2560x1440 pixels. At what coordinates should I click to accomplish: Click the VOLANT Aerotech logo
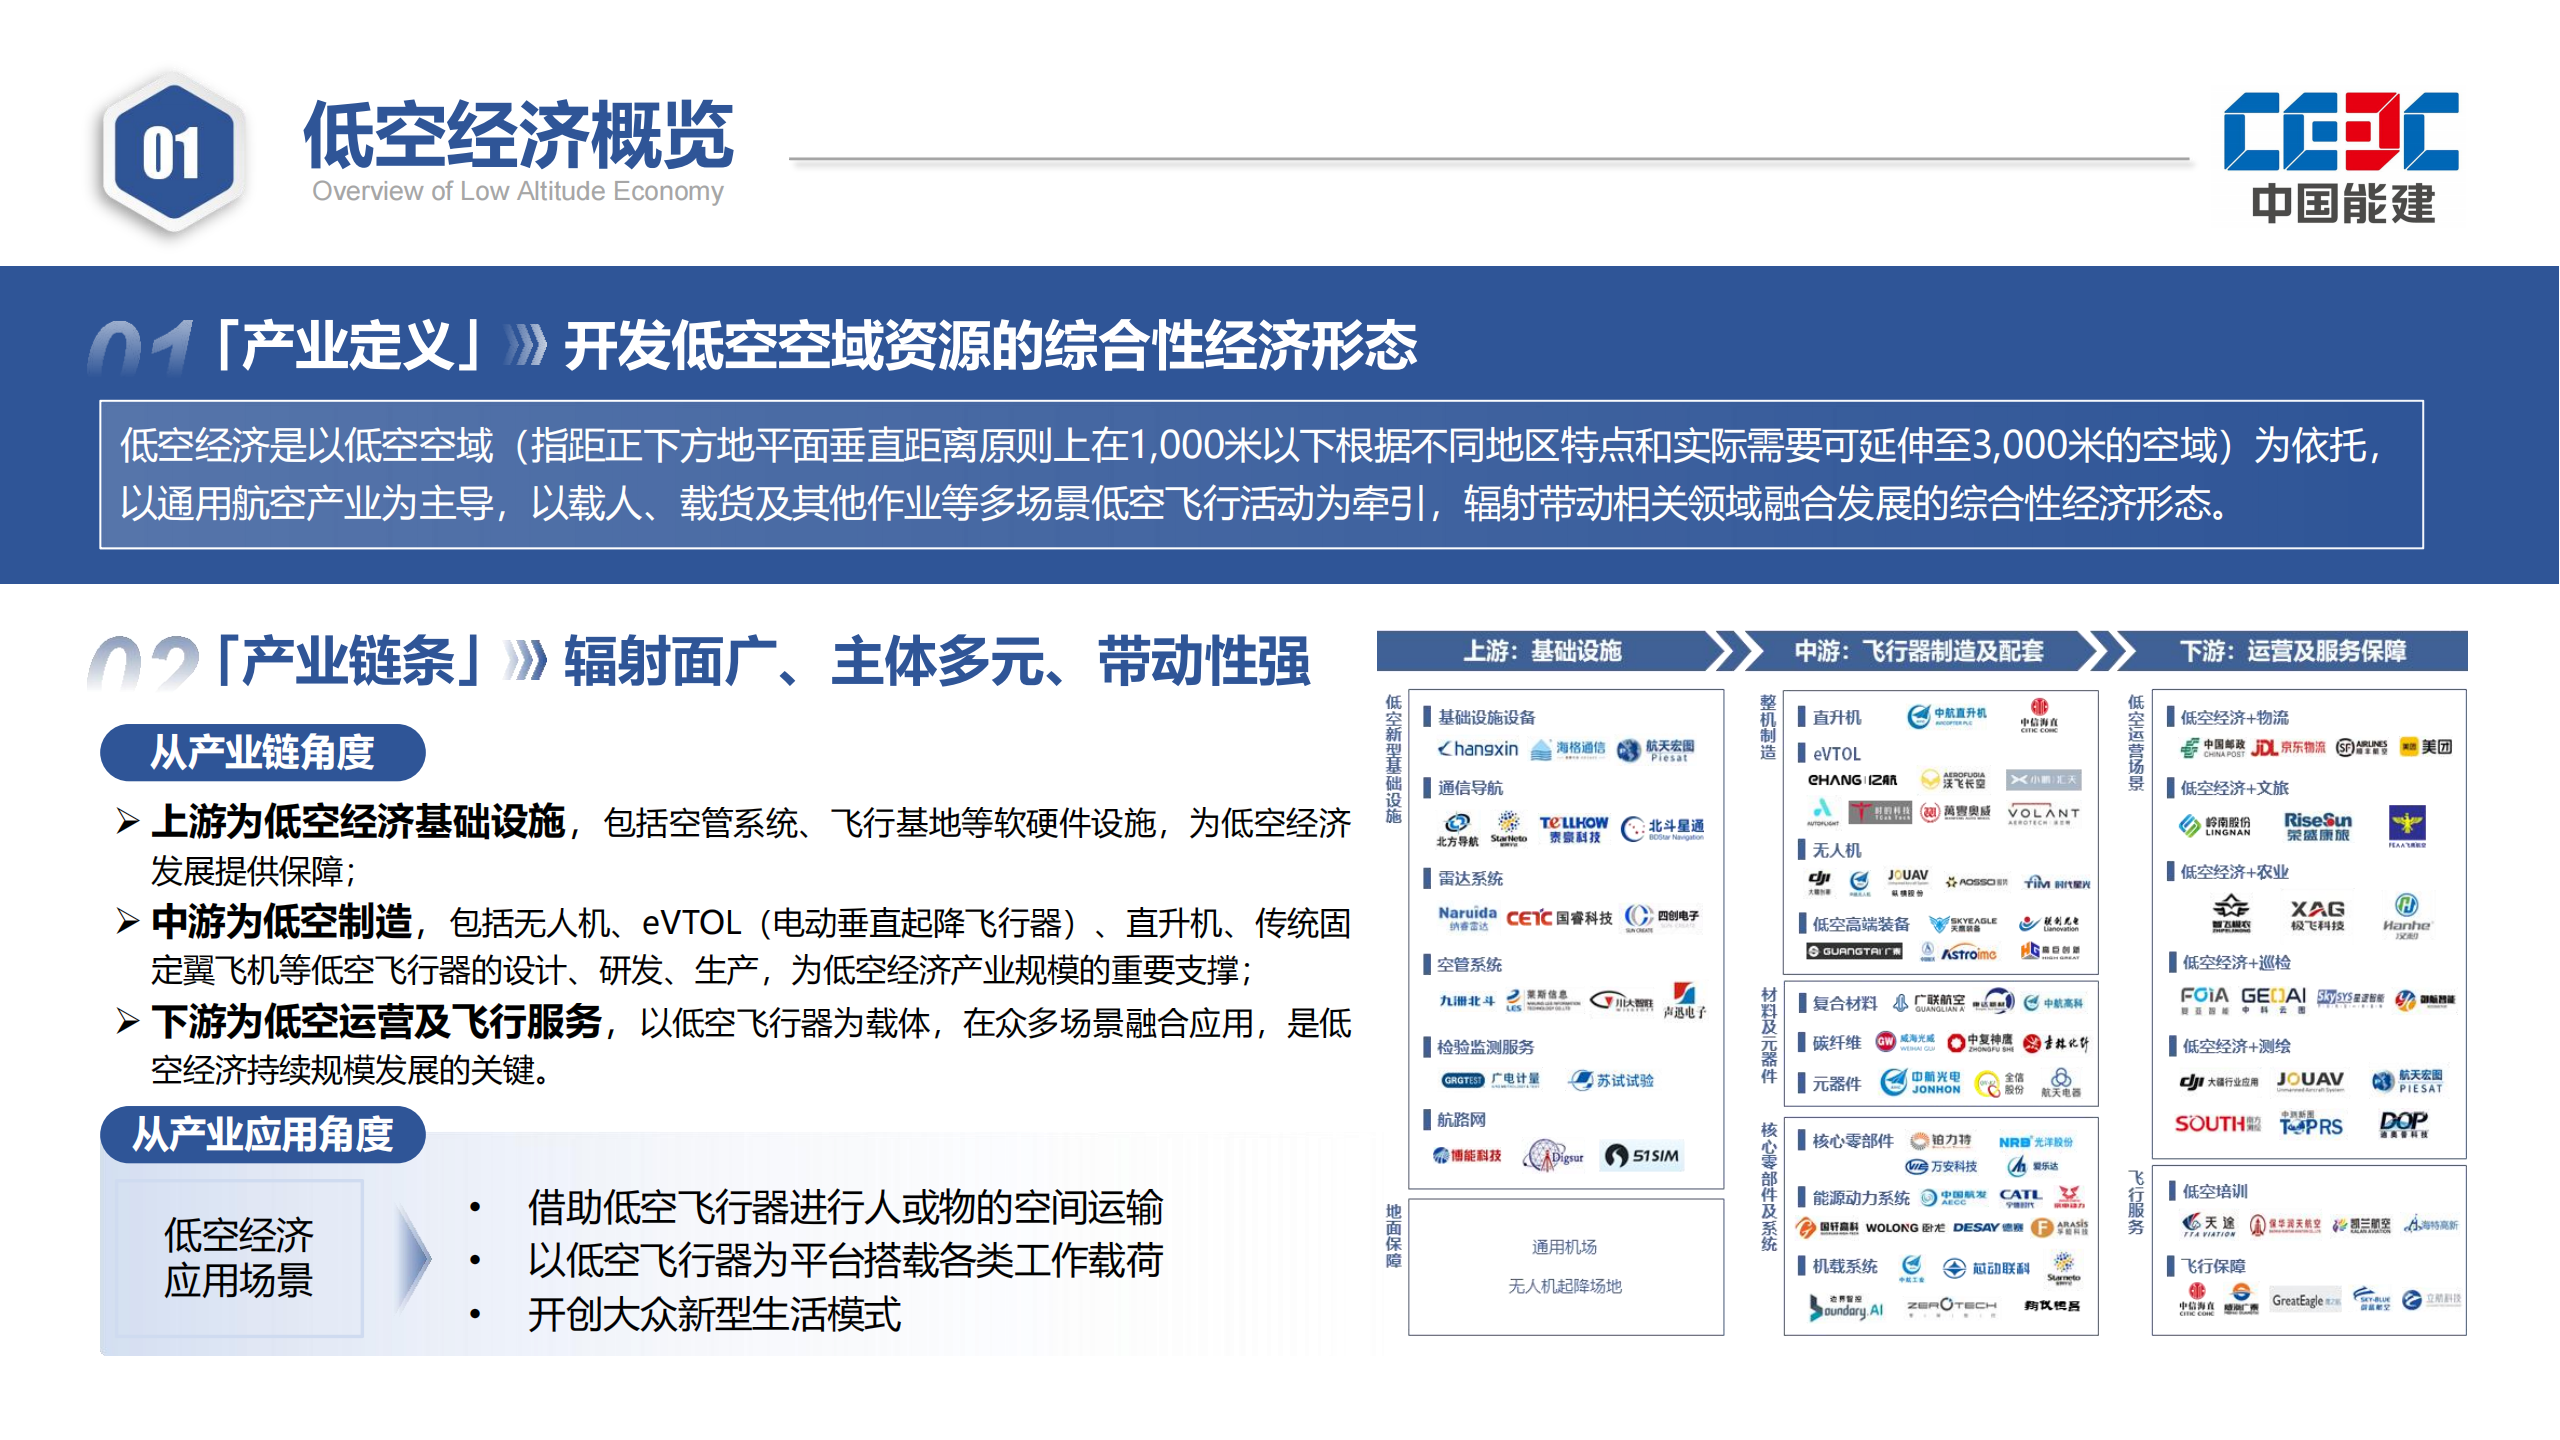(2043, 815)
